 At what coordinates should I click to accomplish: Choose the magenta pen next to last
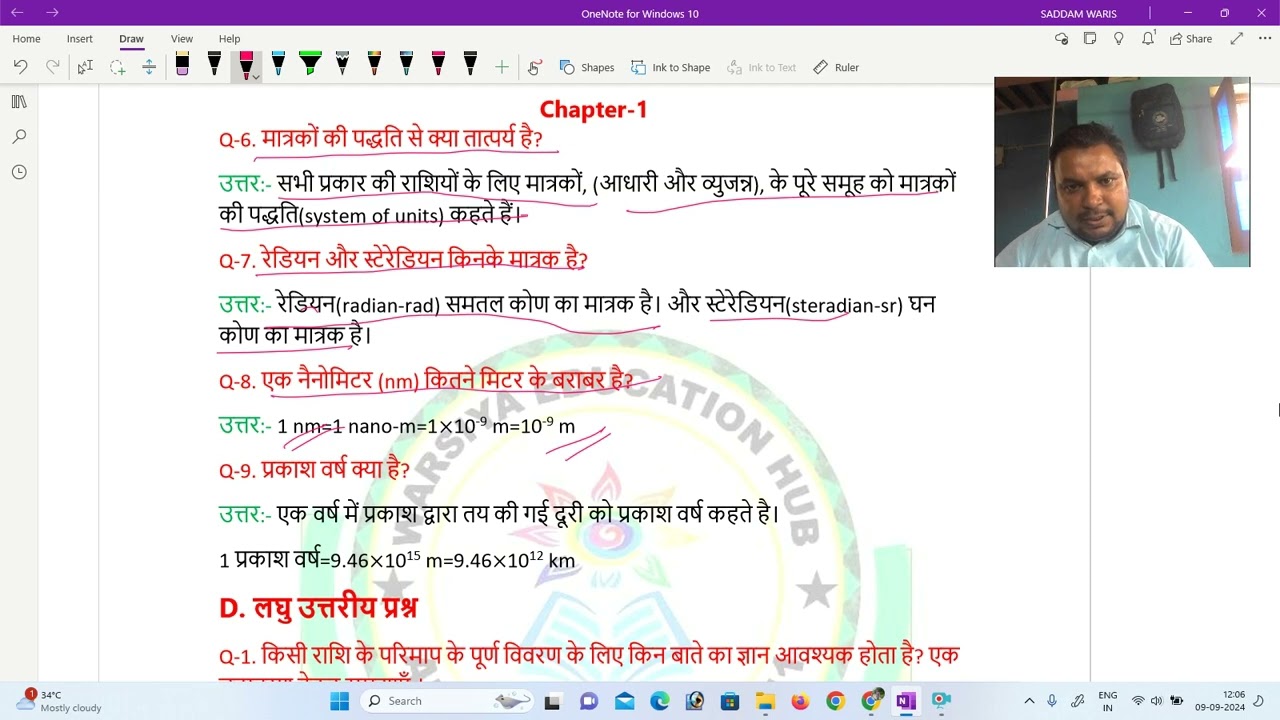438,65
